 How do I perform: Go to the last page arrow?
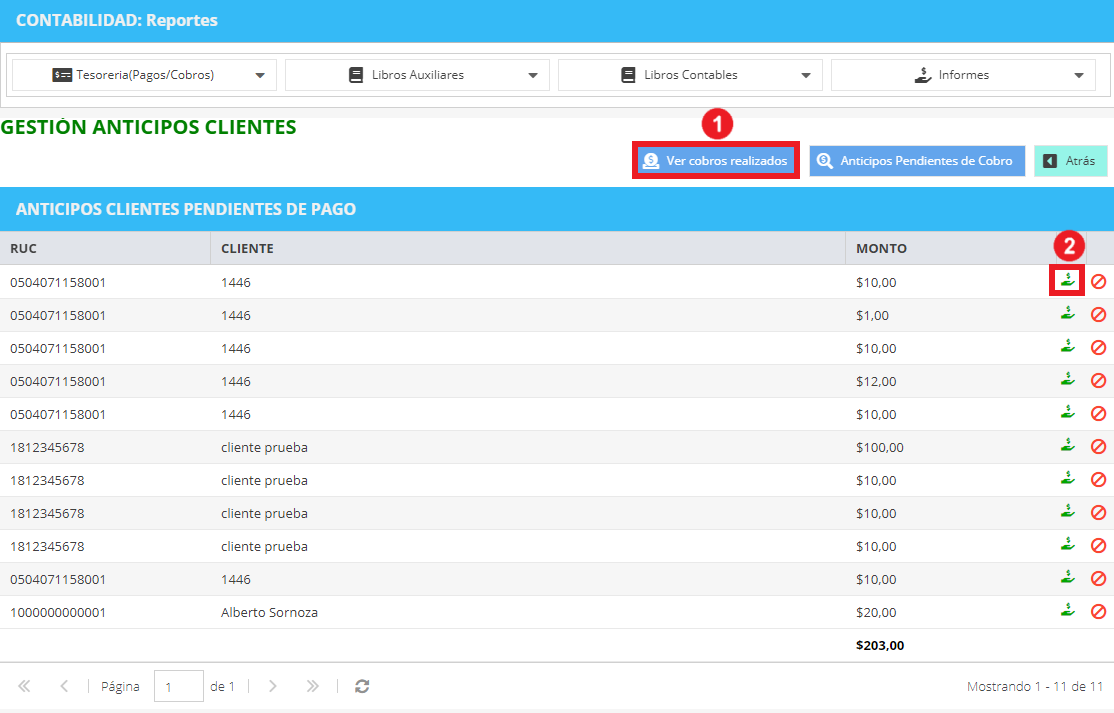click(313, 686)
